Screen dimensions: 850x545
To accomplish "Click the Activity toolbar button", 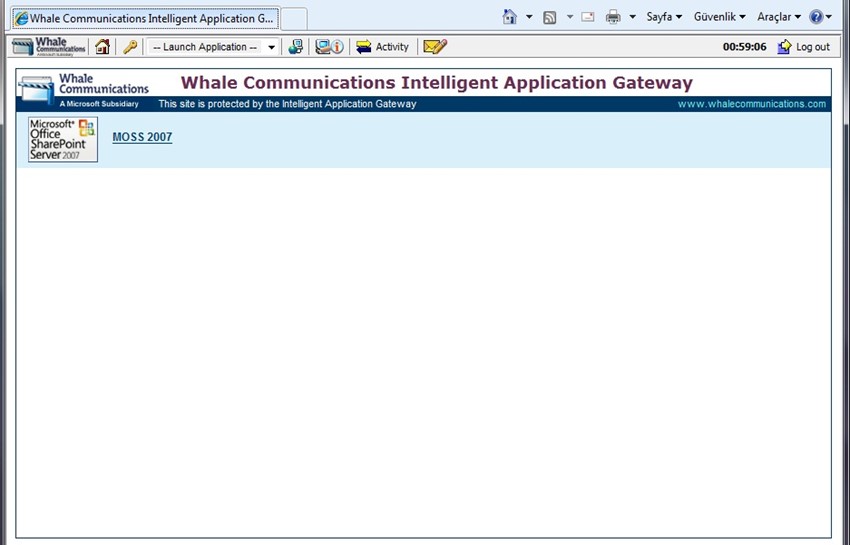I will (382, 47).
